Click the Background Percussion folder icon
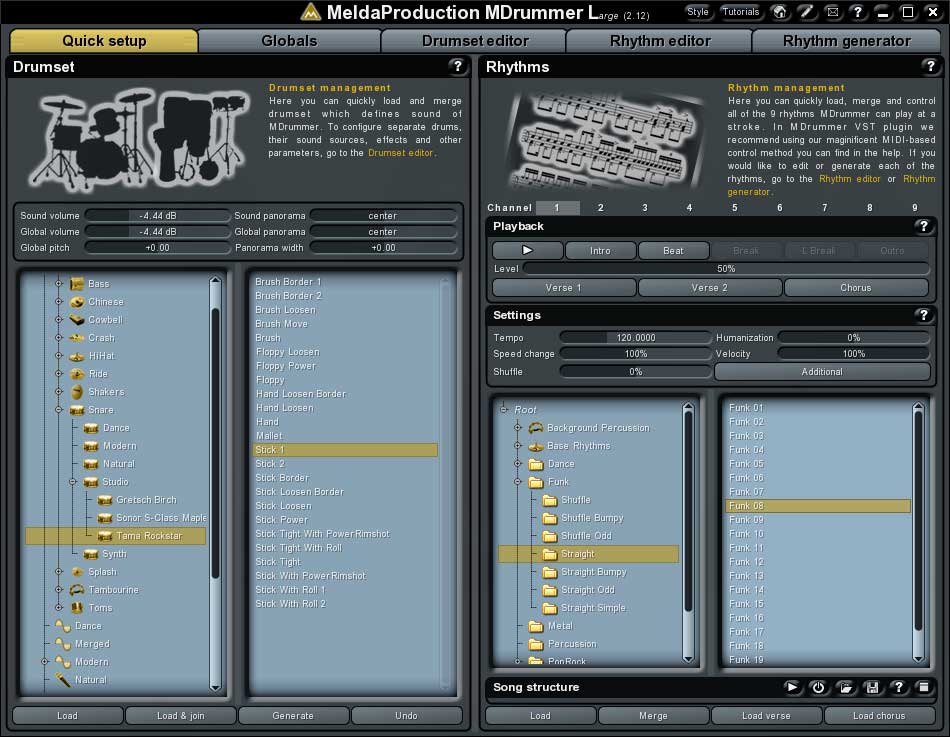This screenshot has height=737, width=950. [536, 428]
